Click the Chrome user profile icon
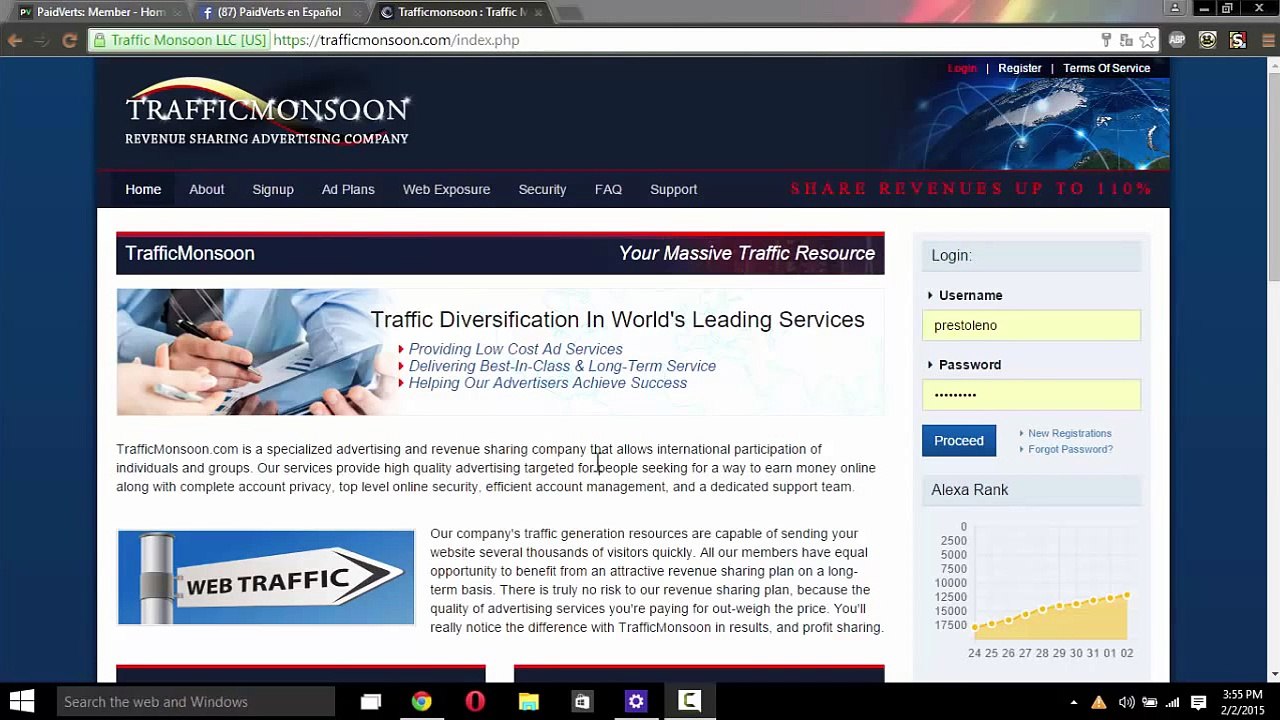This screenshot has height=720, width=1280. [1176, 8]
